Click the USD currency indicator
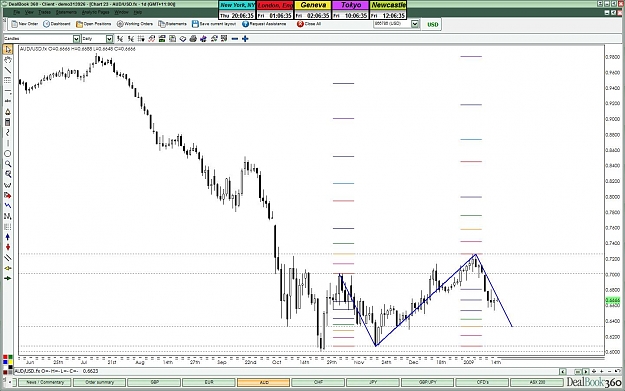 pyautogui.click(x=432, y=24)
